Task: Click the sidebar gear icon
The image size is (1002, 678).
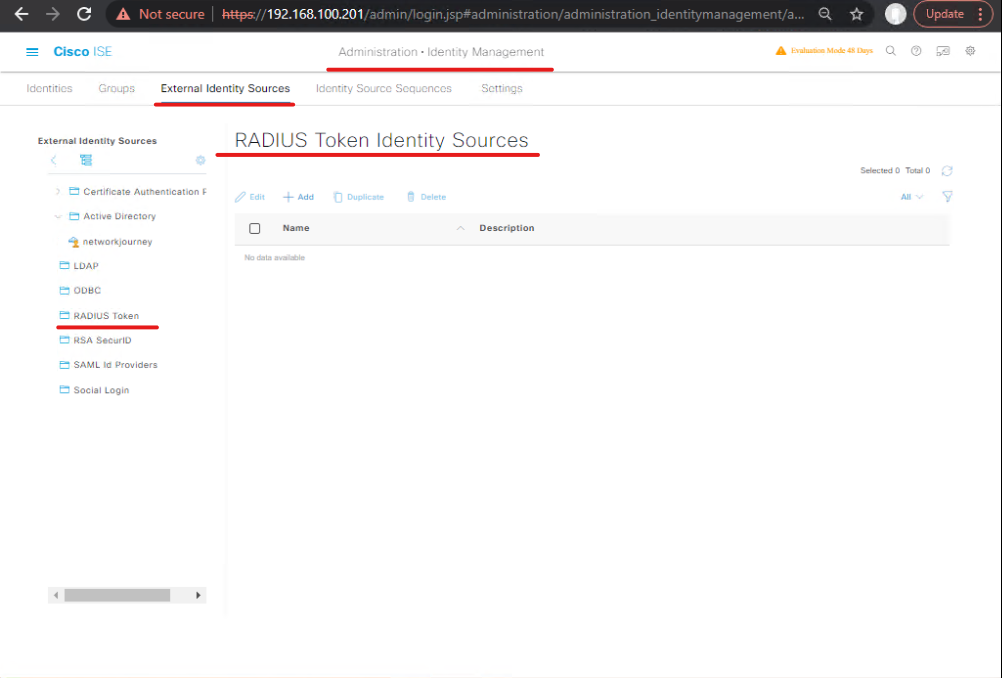Action: click(x=201, y=160)
